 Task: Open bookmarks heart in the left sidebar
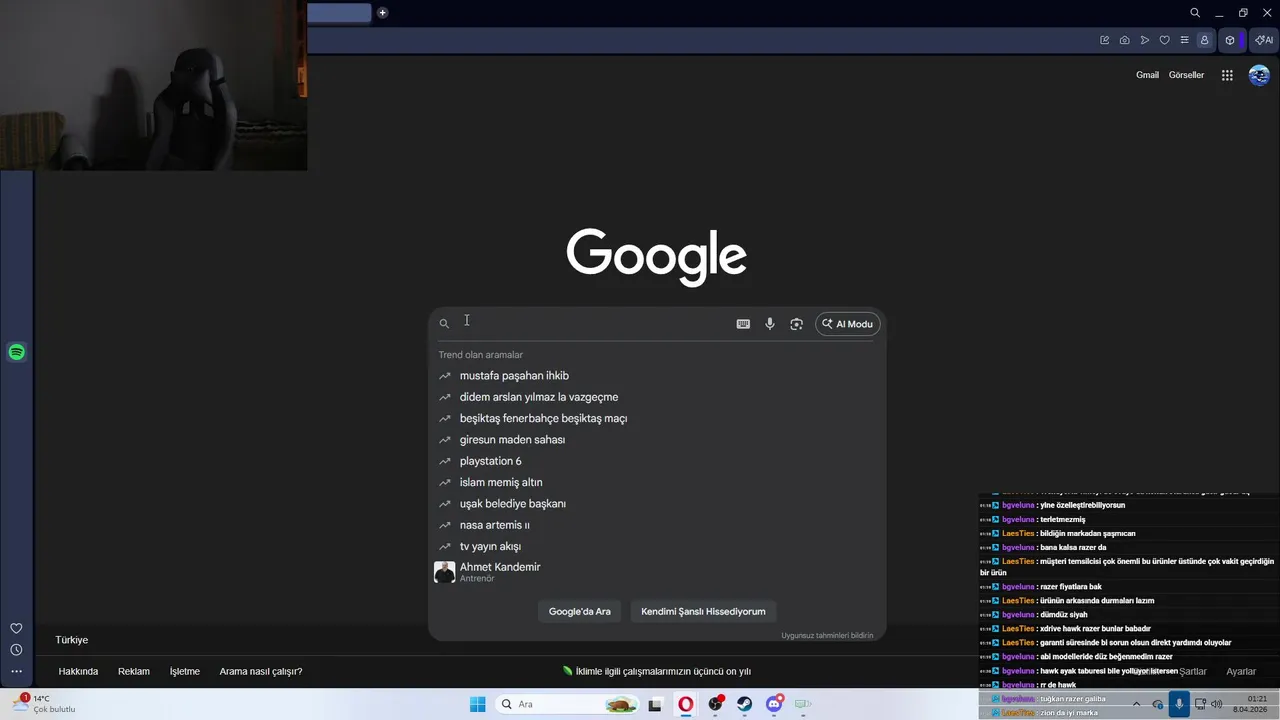16,628
